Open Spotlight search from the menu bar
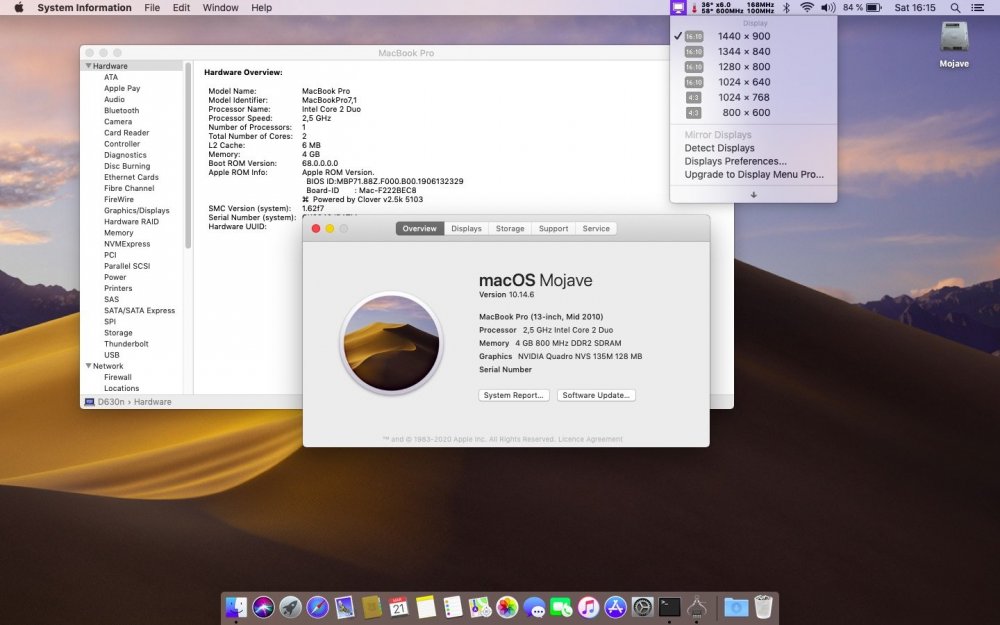 [x=955, y=8]
